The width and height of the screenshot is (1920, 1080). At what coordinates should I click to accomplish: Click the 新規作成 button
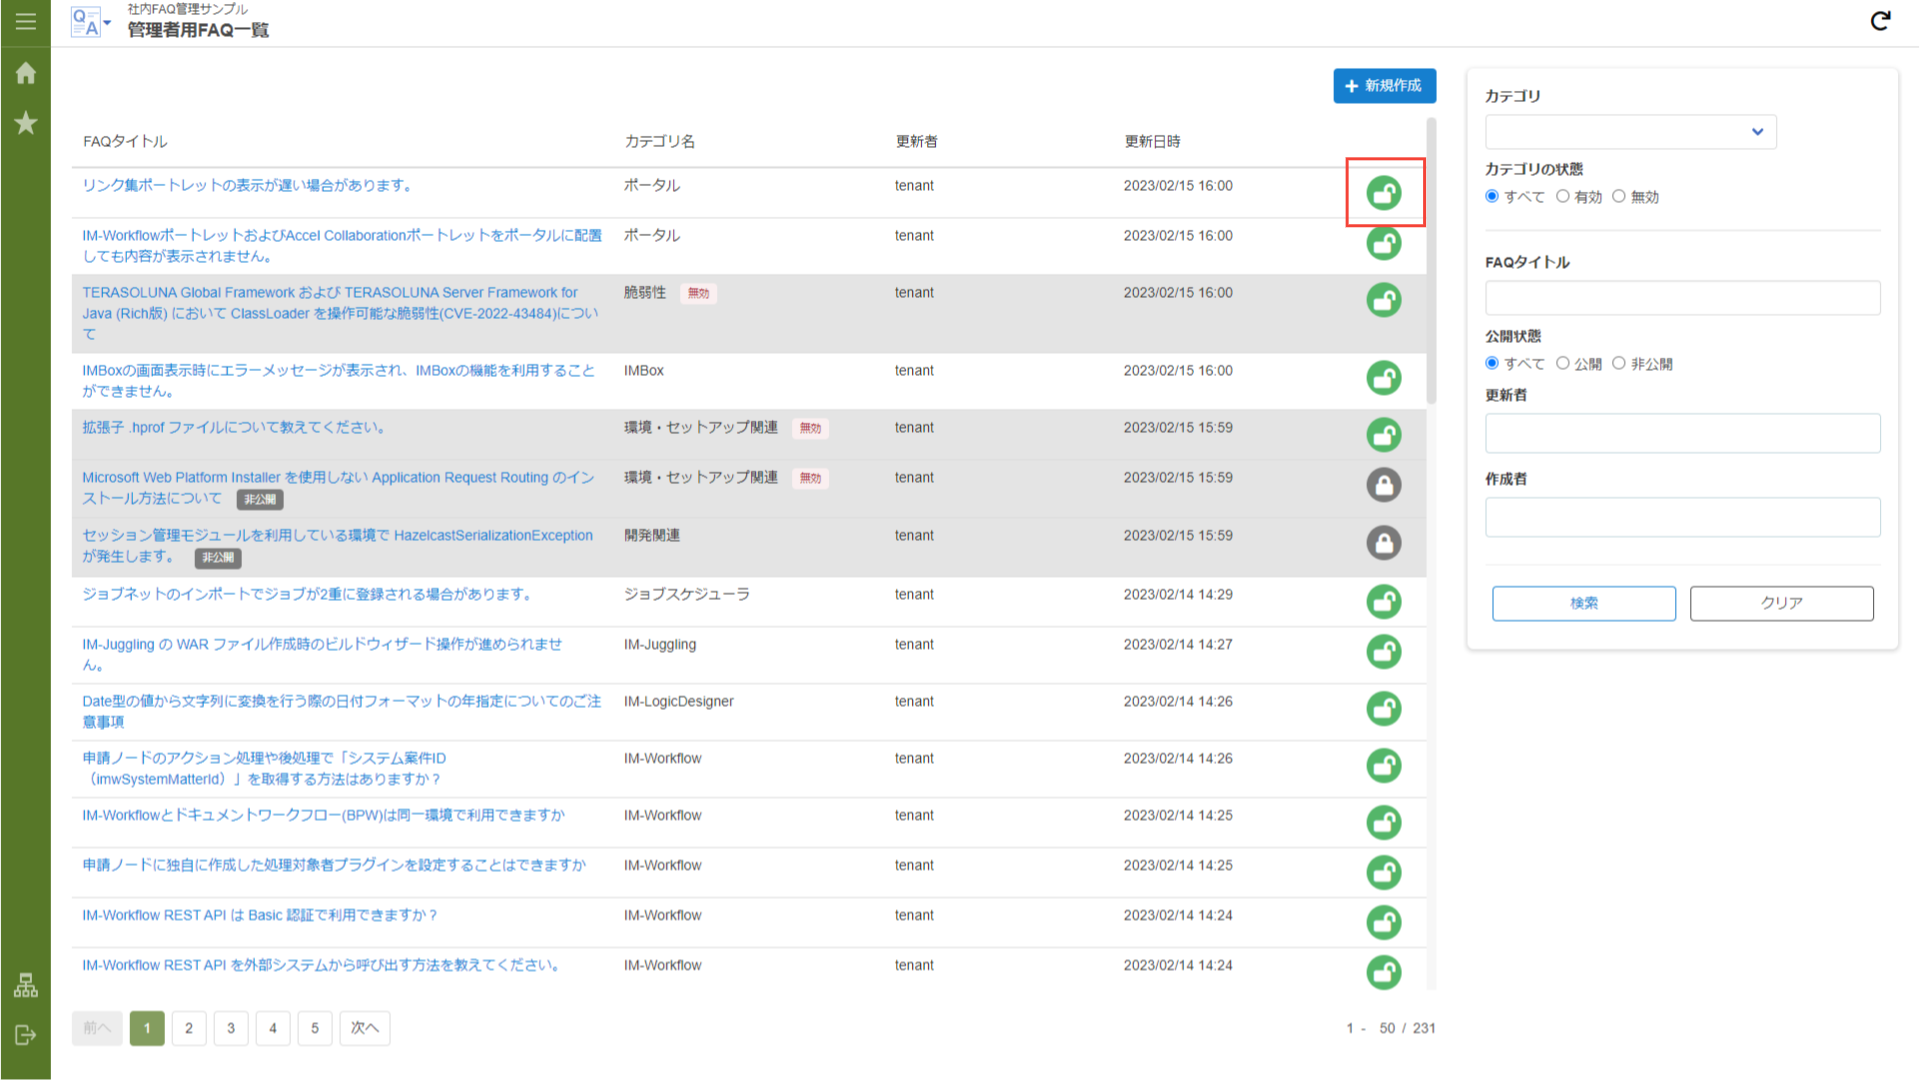point(1384,86)
